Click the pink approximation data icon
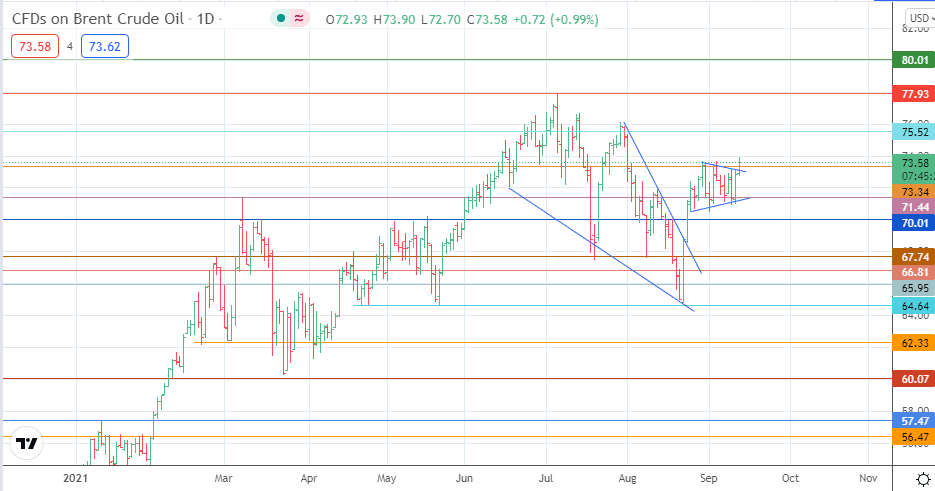 coord(299,19)
